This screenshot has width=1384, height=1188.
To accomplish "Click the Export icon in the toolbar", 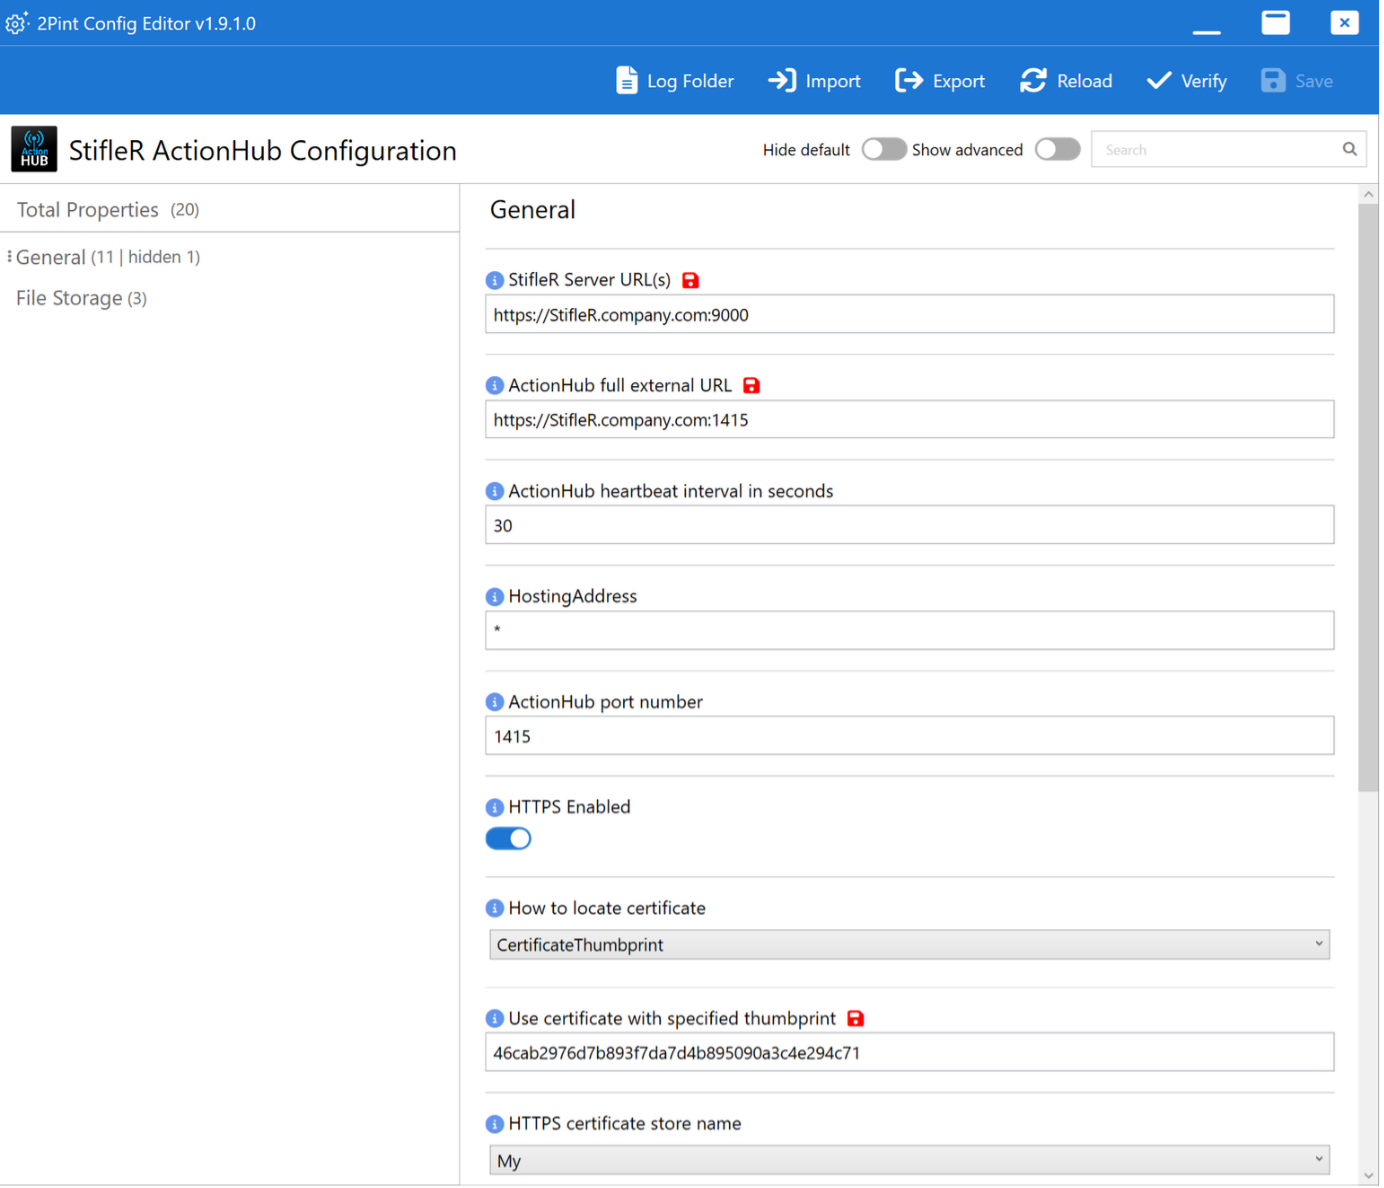I will point(908,80).
